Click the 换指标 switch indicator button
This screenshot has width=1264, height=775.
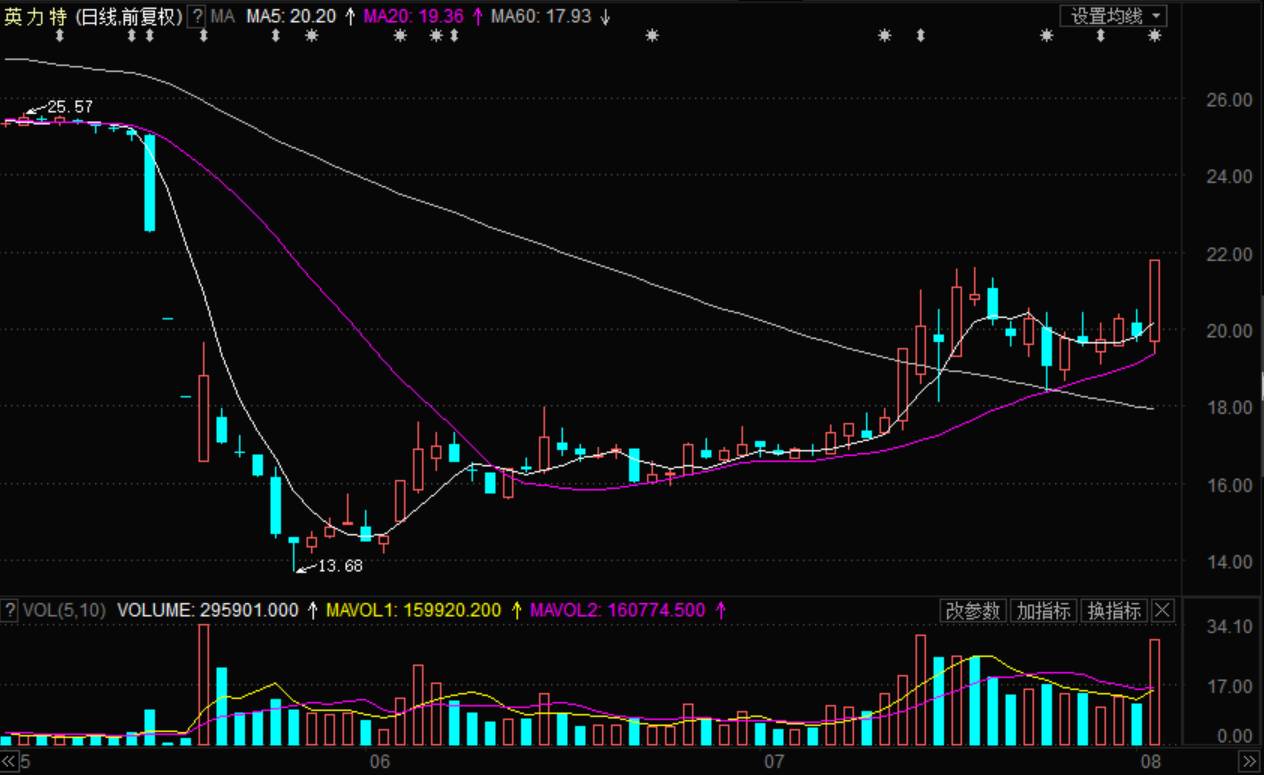(x=1113, y=610)
